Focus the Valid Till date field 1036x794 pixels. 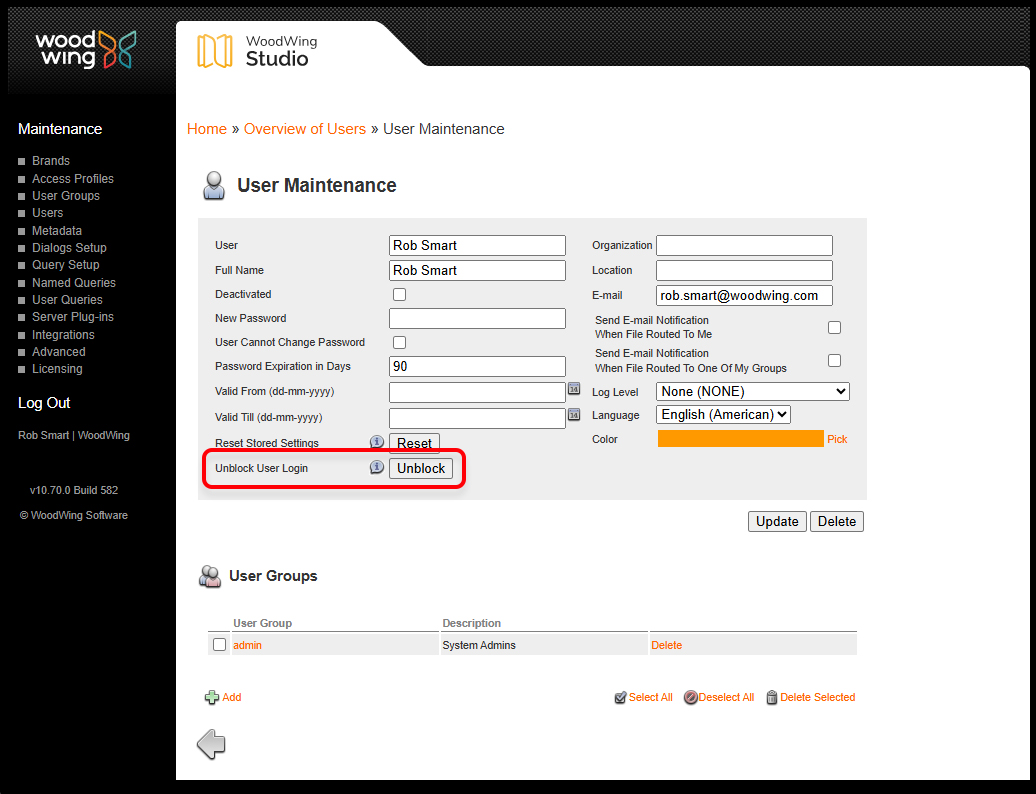(477, 418)
